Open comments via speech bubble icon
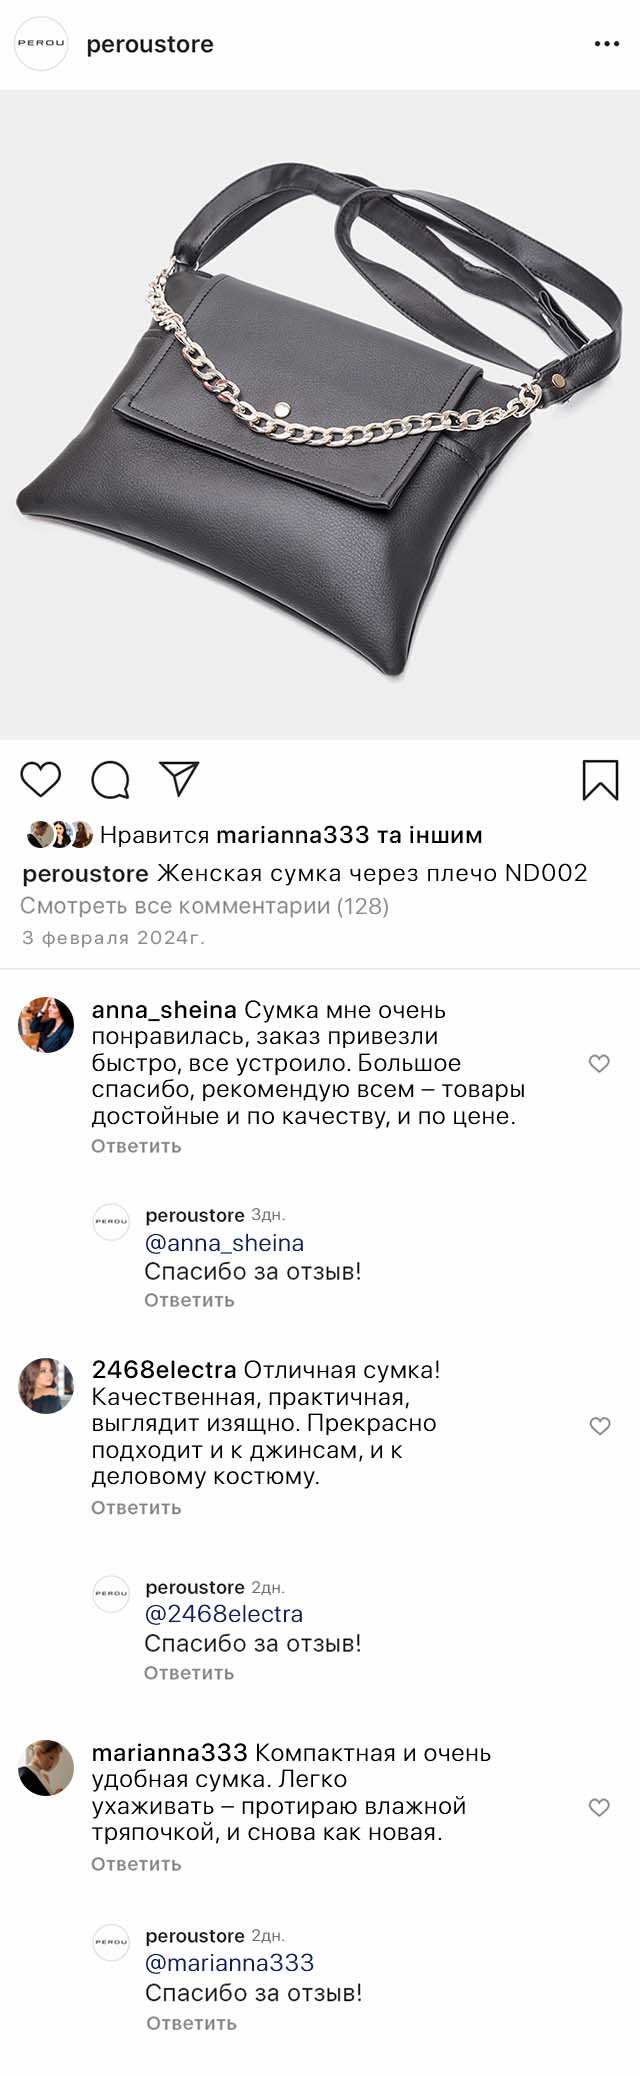This screenshot has width=640, height=2076. coord(110,780)
